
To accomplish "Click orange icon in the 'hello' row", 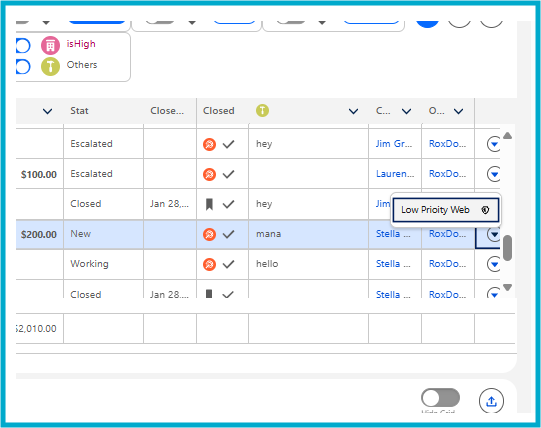I will click(209, 264).
